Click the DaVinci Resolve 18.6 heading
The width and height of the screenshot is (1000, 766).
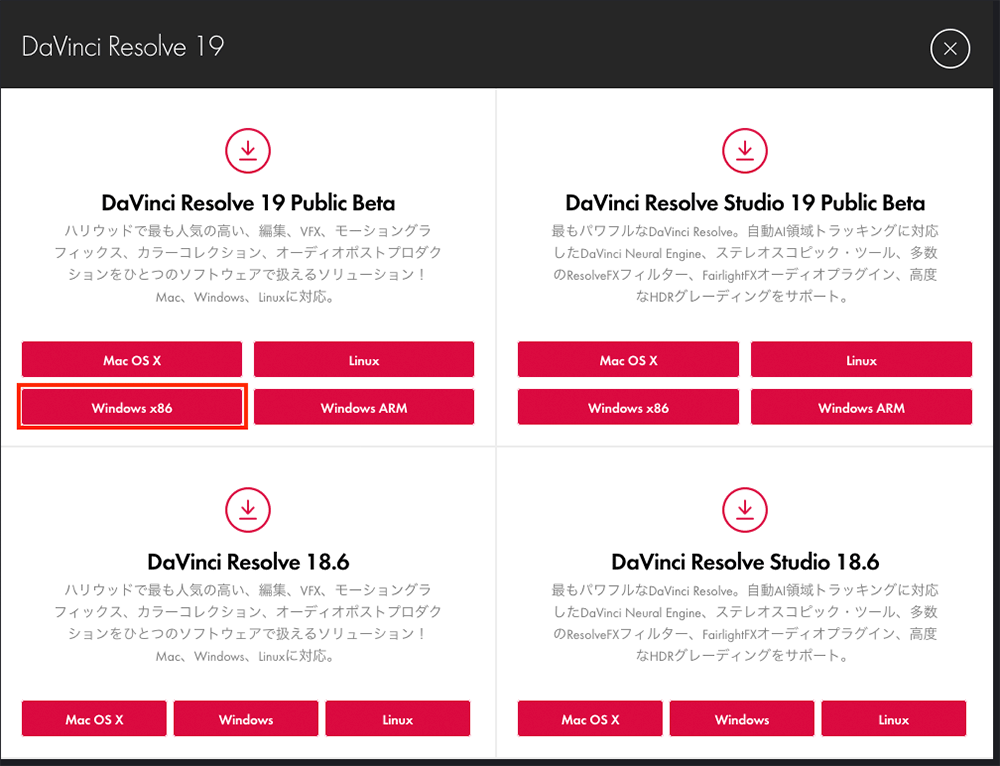click(x=248, y=562)
